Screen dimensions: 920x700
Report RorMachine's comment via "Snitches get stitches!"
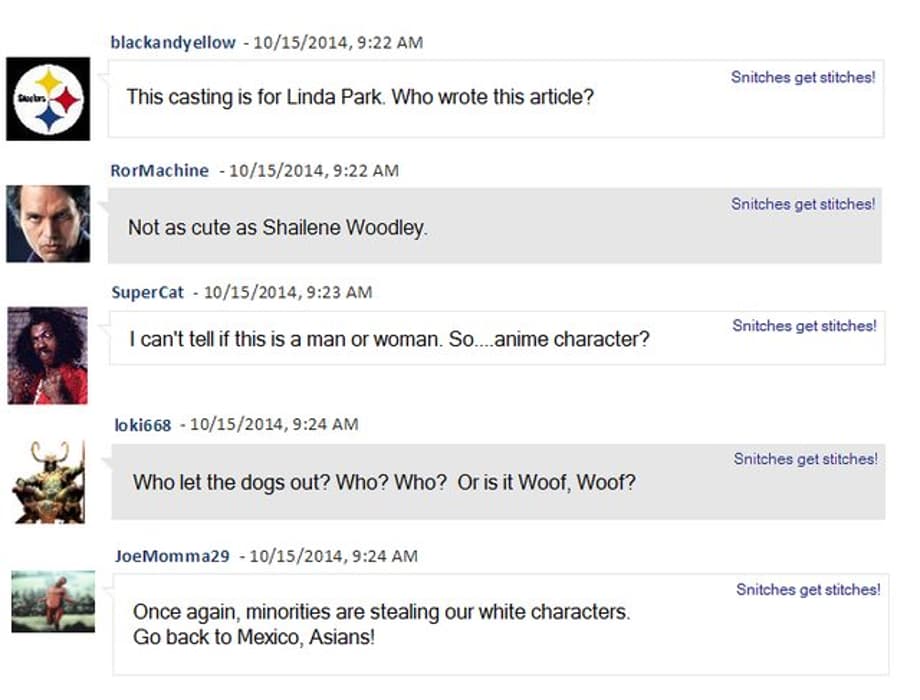click(x=803, y=204)
